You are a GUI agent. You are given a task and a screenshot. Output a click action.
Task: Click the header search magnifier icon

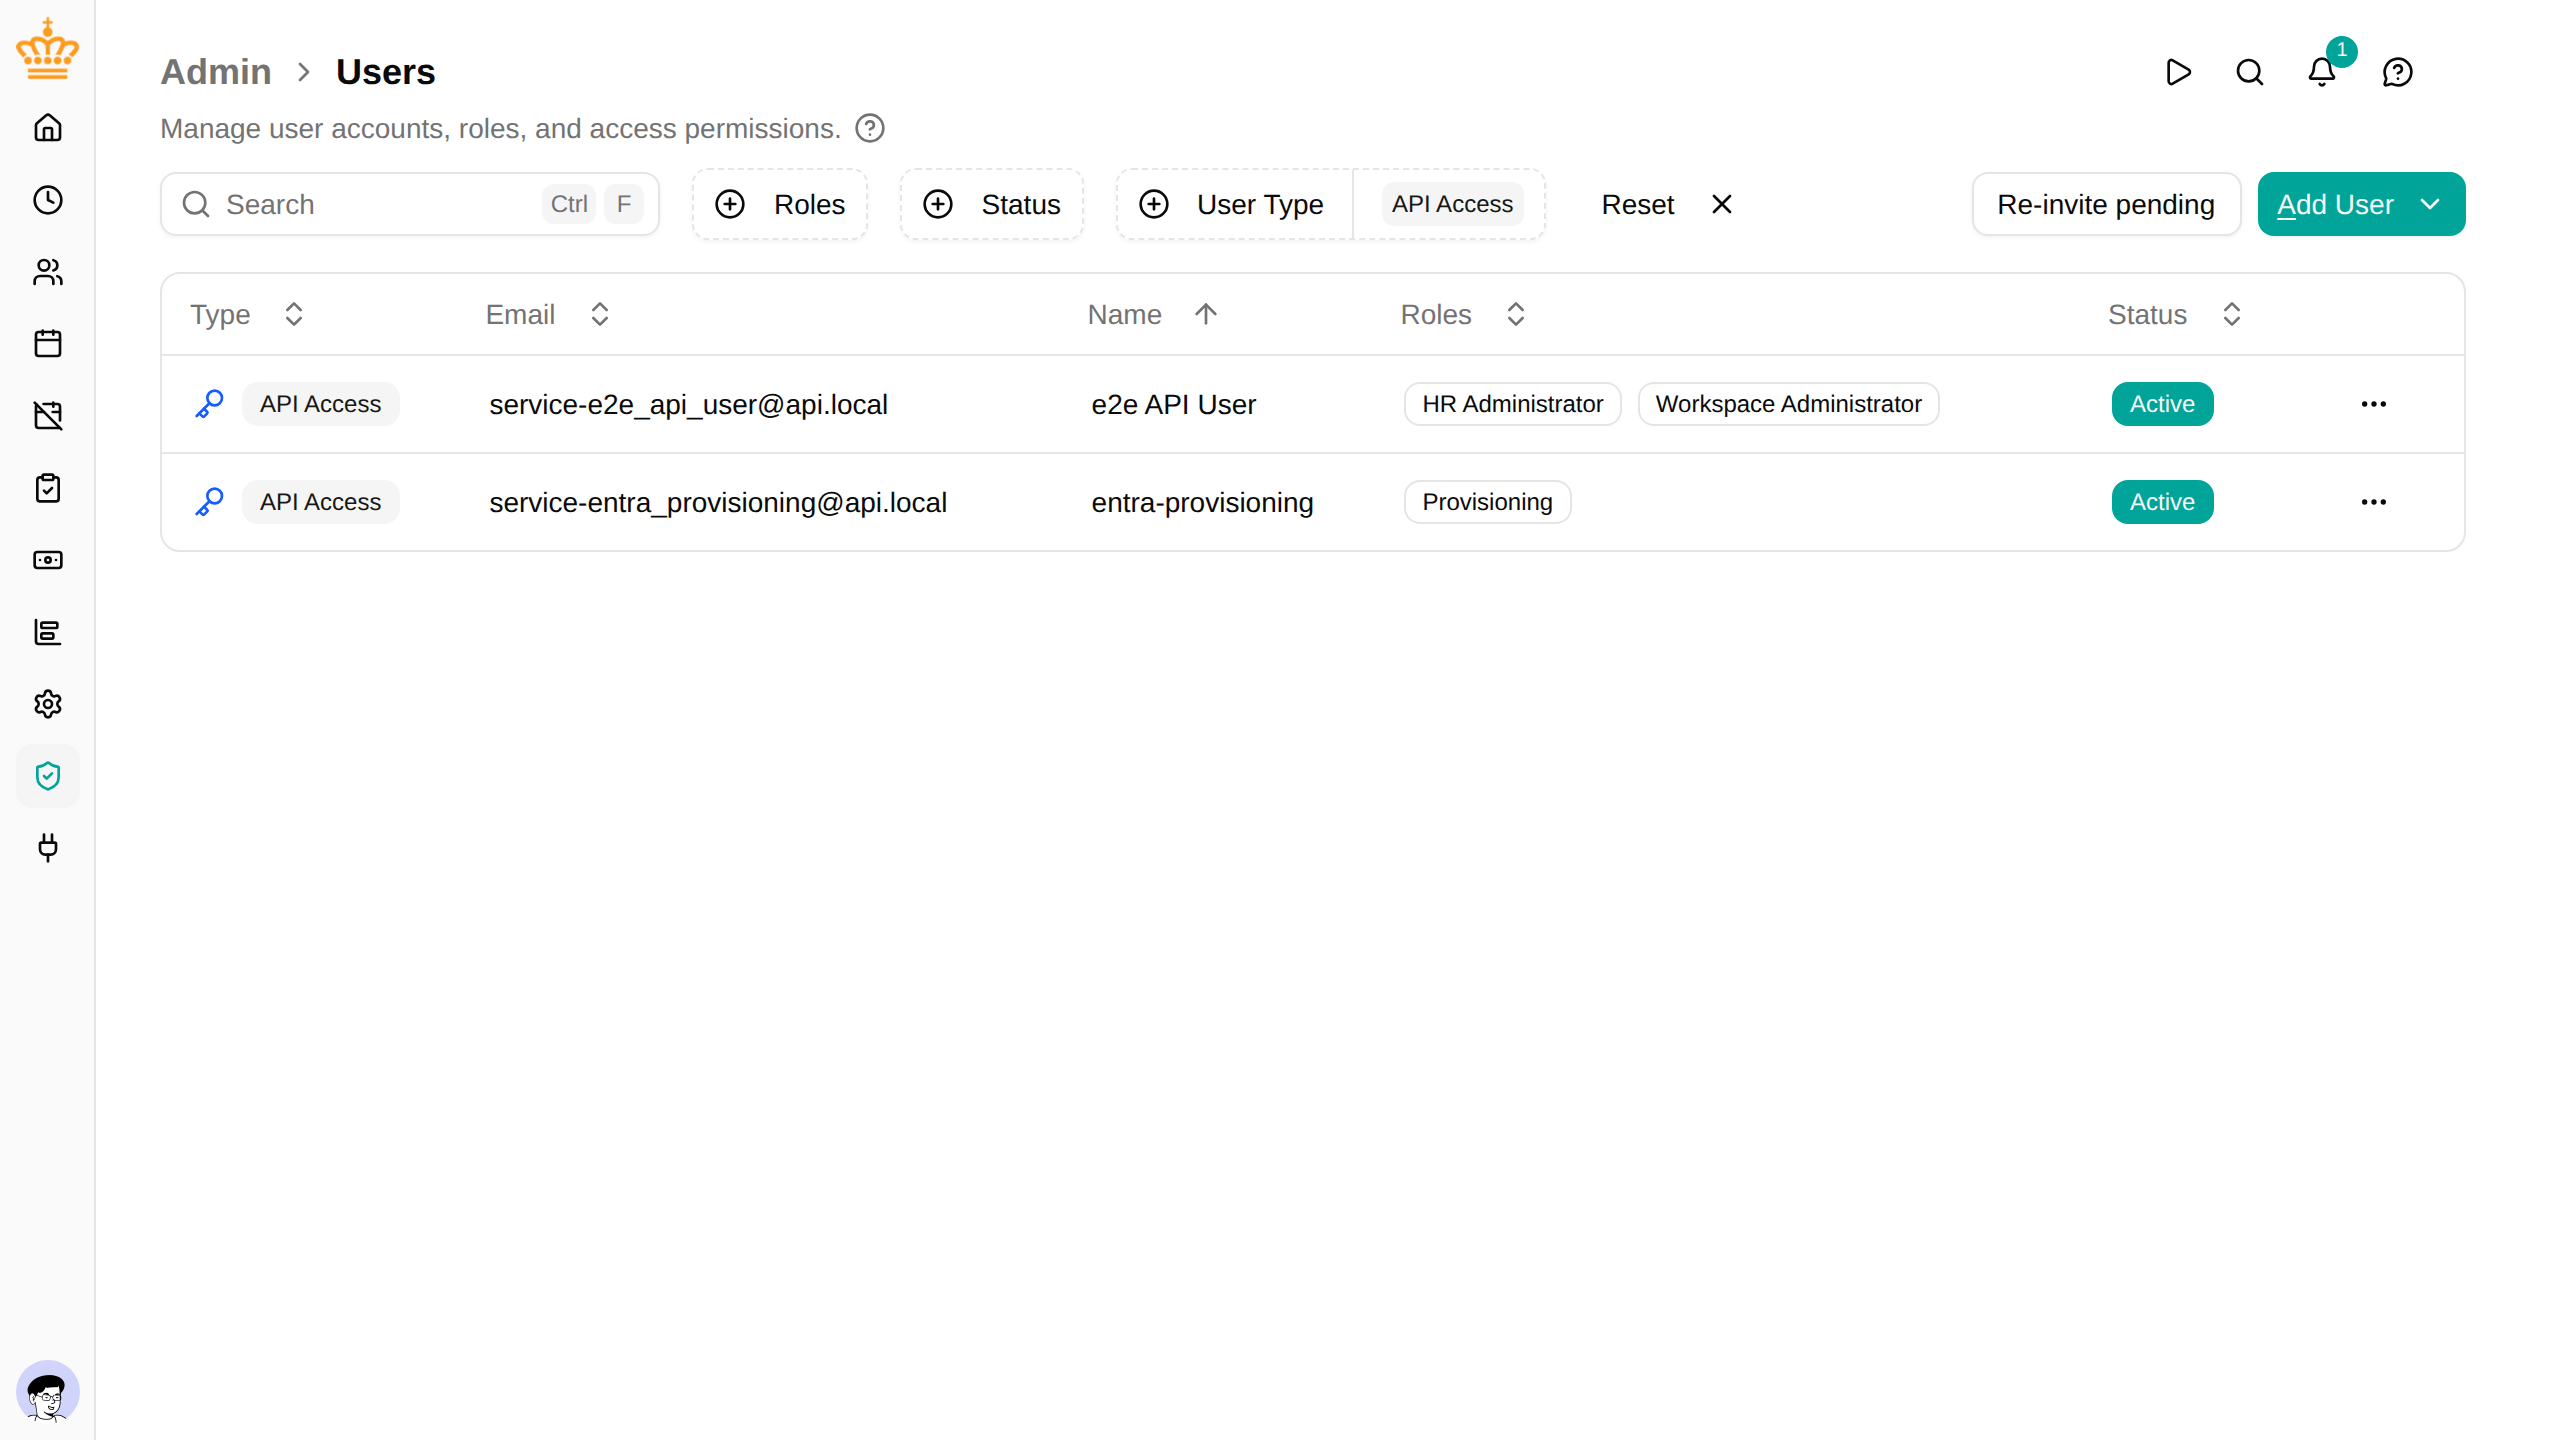point(2250,72)
